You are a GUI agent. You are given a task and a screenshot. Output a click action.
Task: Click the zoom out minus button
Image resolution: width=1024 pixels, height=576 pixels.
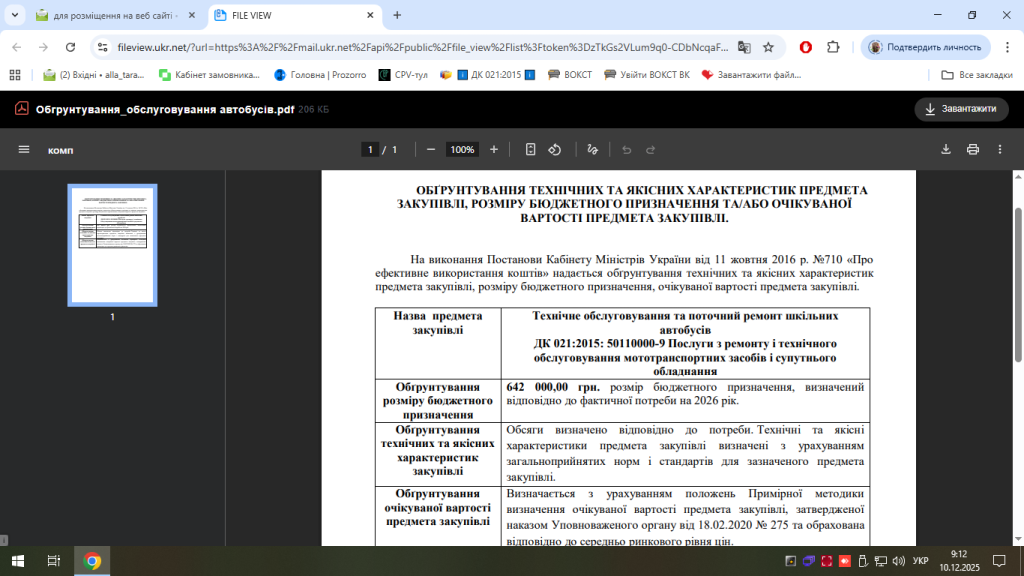click(x=431, y=150)
